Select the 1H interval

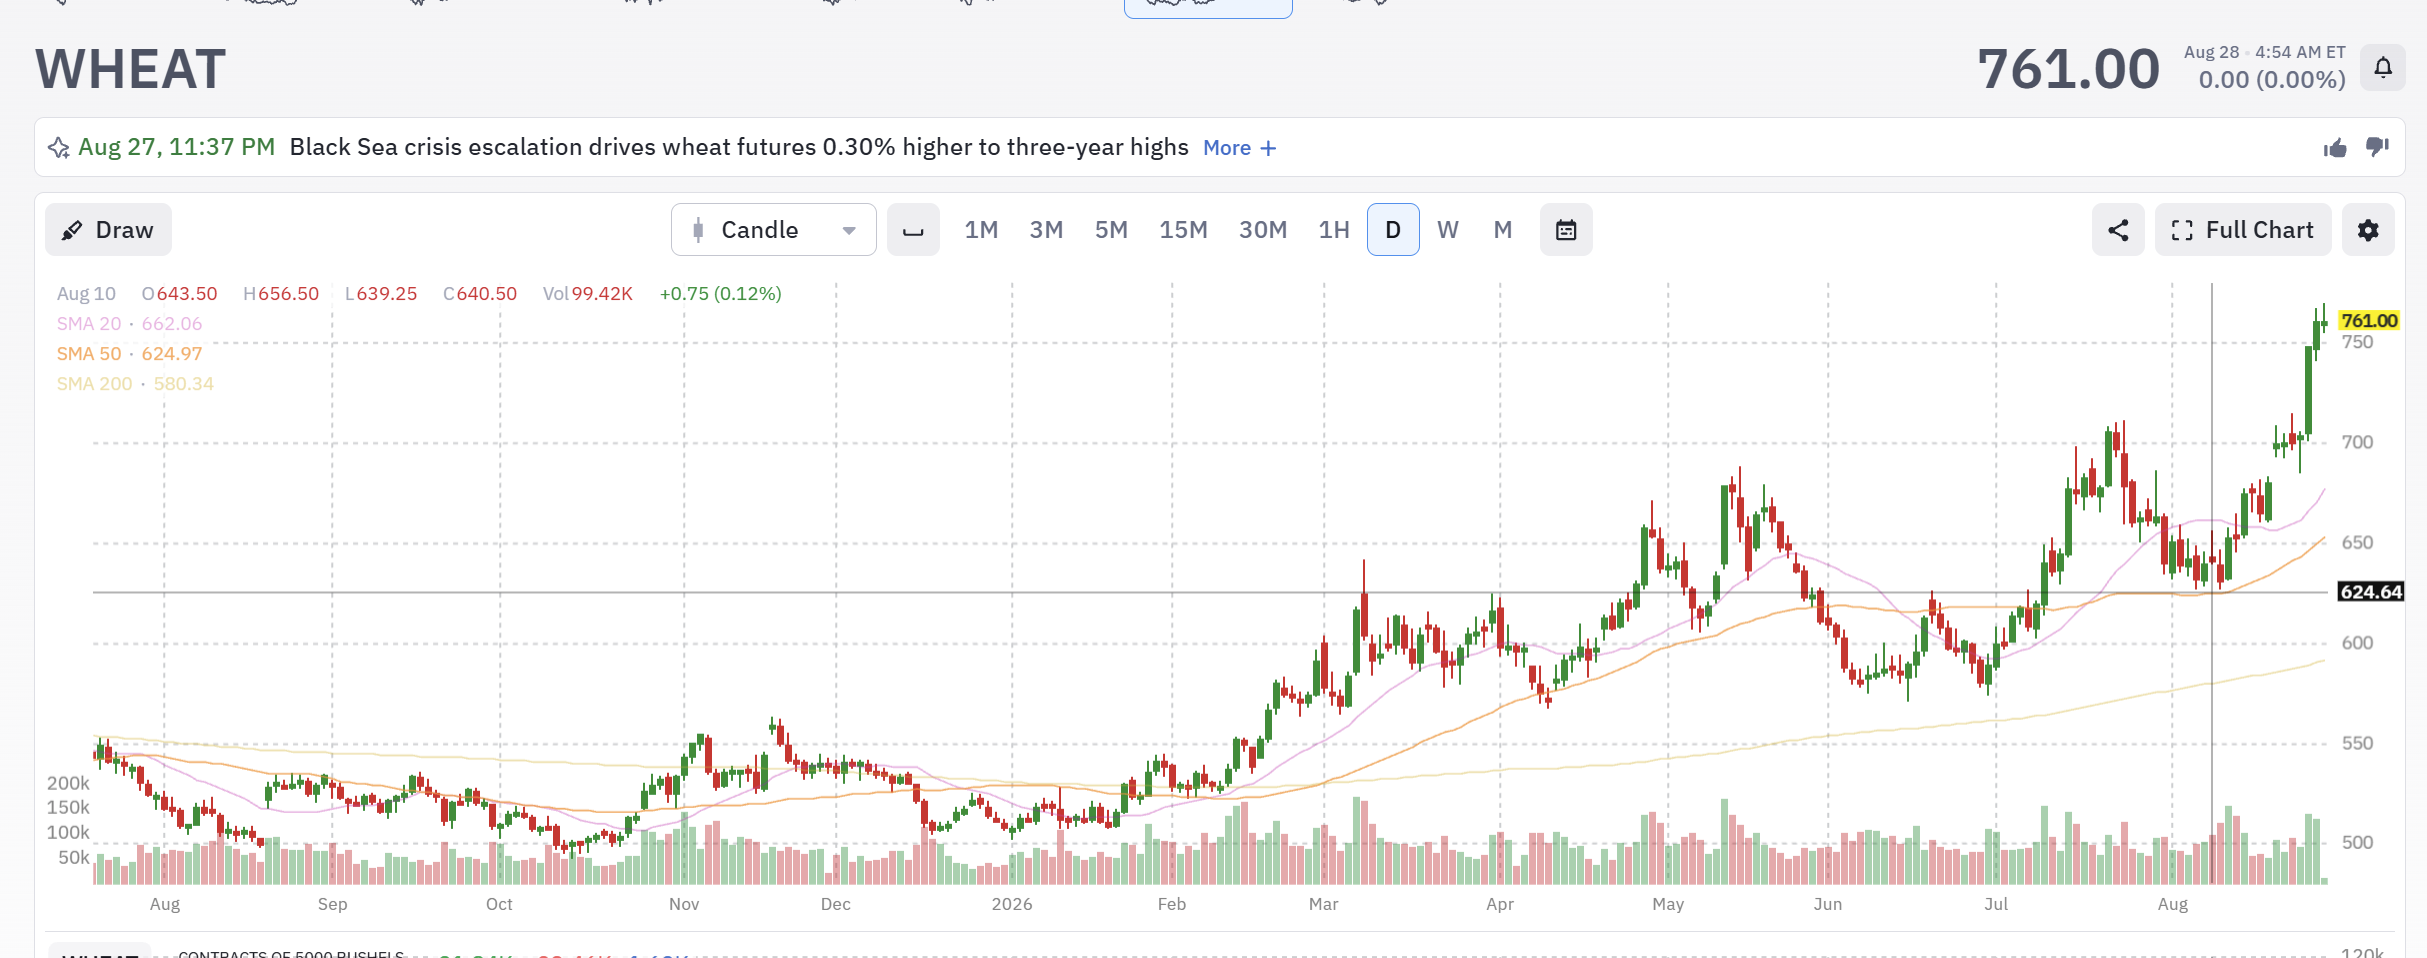tap(1333, 230)
